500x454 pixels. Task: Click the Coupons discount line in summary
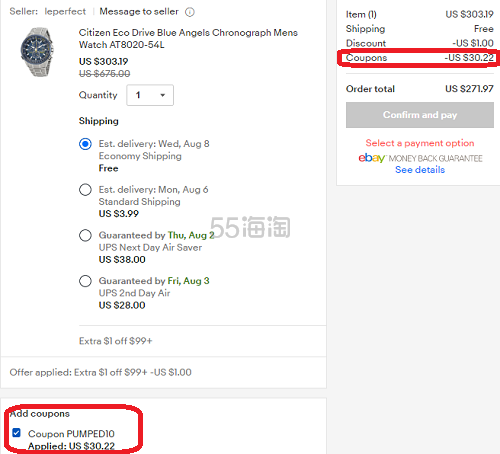[420, 58]
